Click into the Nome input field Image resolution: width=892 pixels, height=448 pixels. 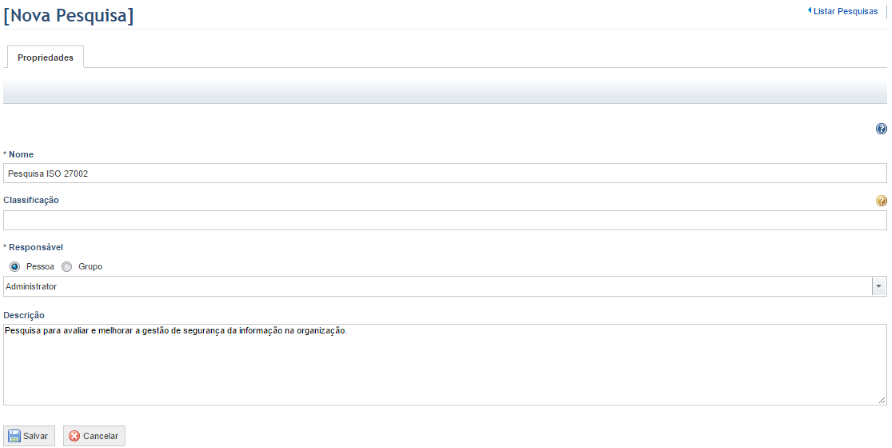445,173
